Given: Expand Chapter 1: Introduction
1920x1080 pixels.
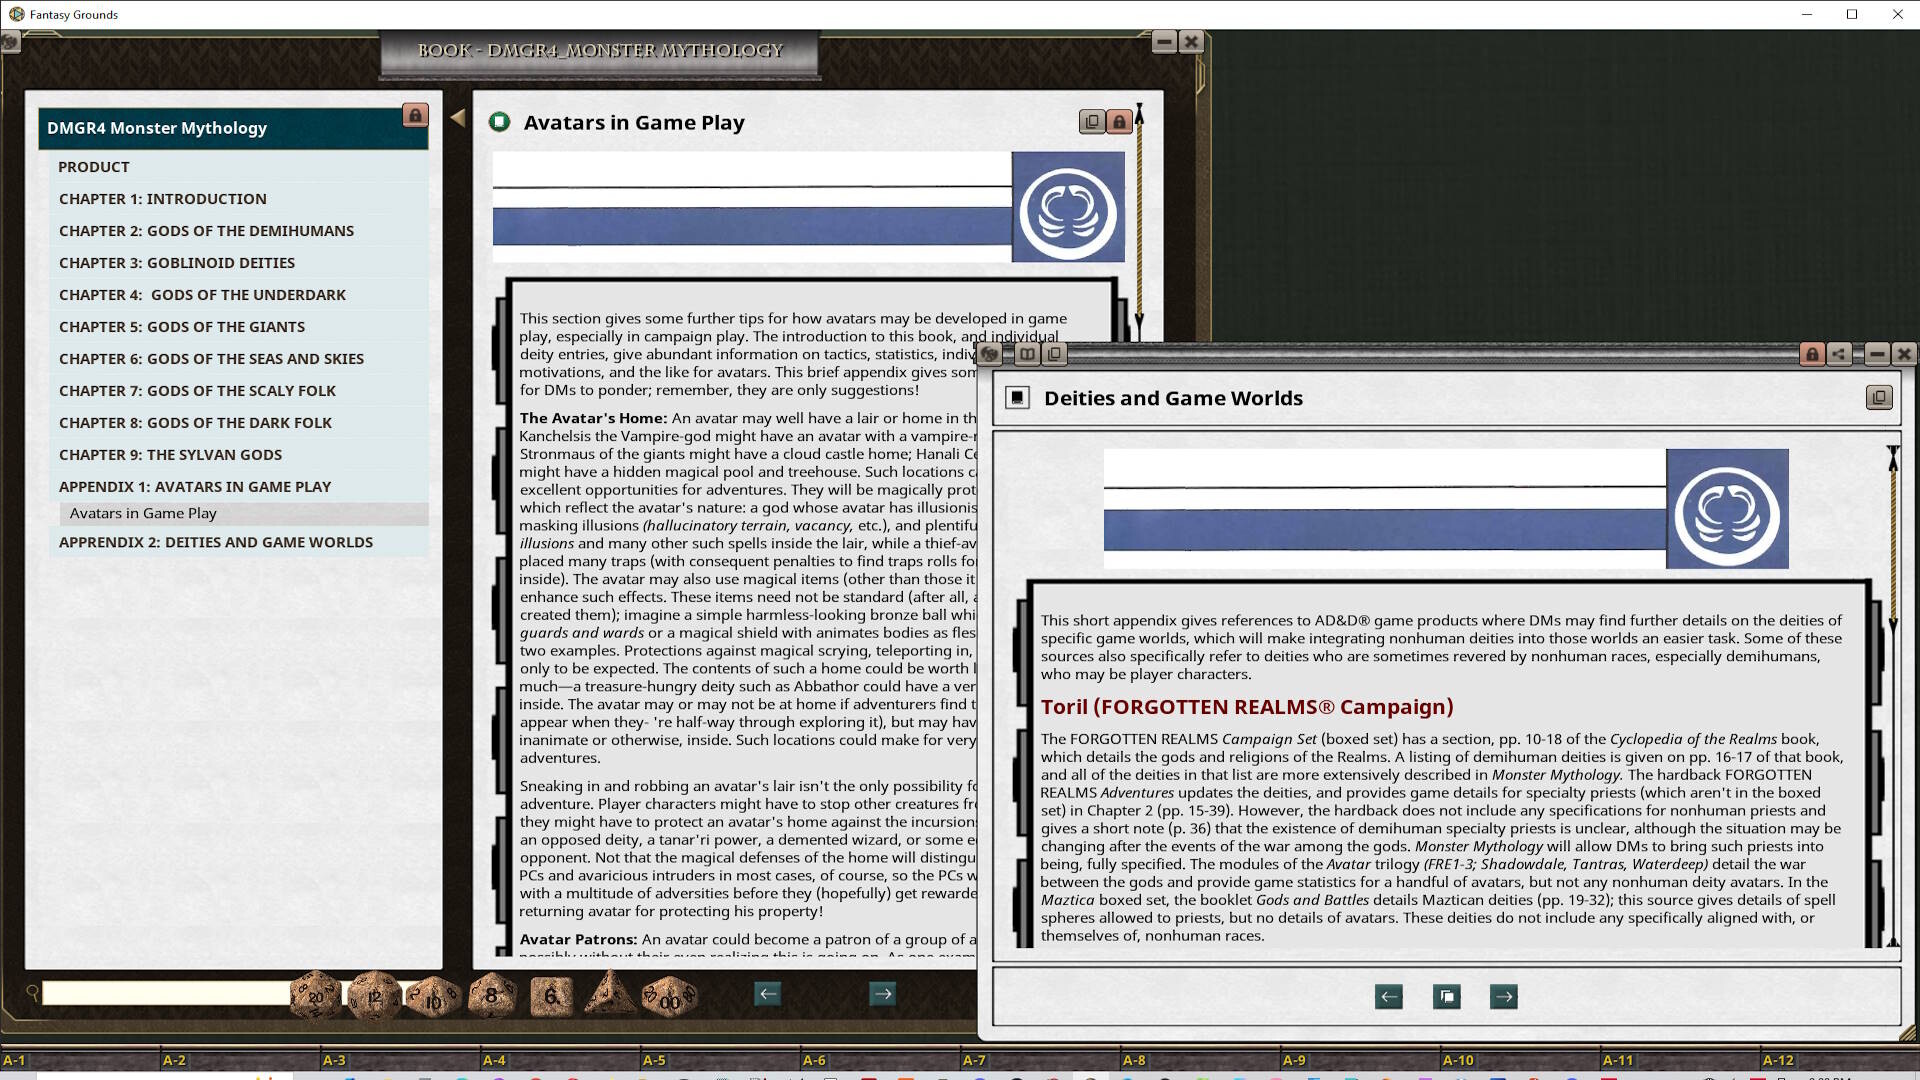Looking at the screenshot, I should click(239, 199).
